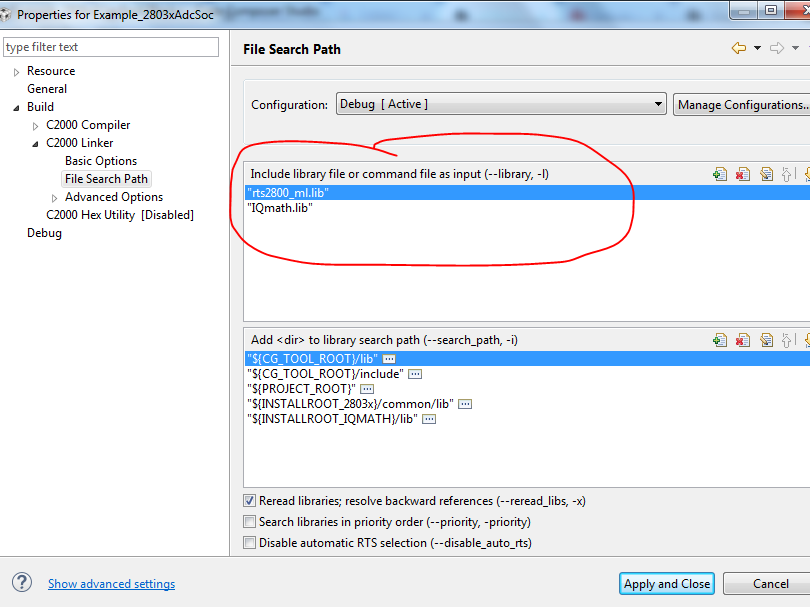
Task: Go back to previous properties page
Action: pos(739,49)
